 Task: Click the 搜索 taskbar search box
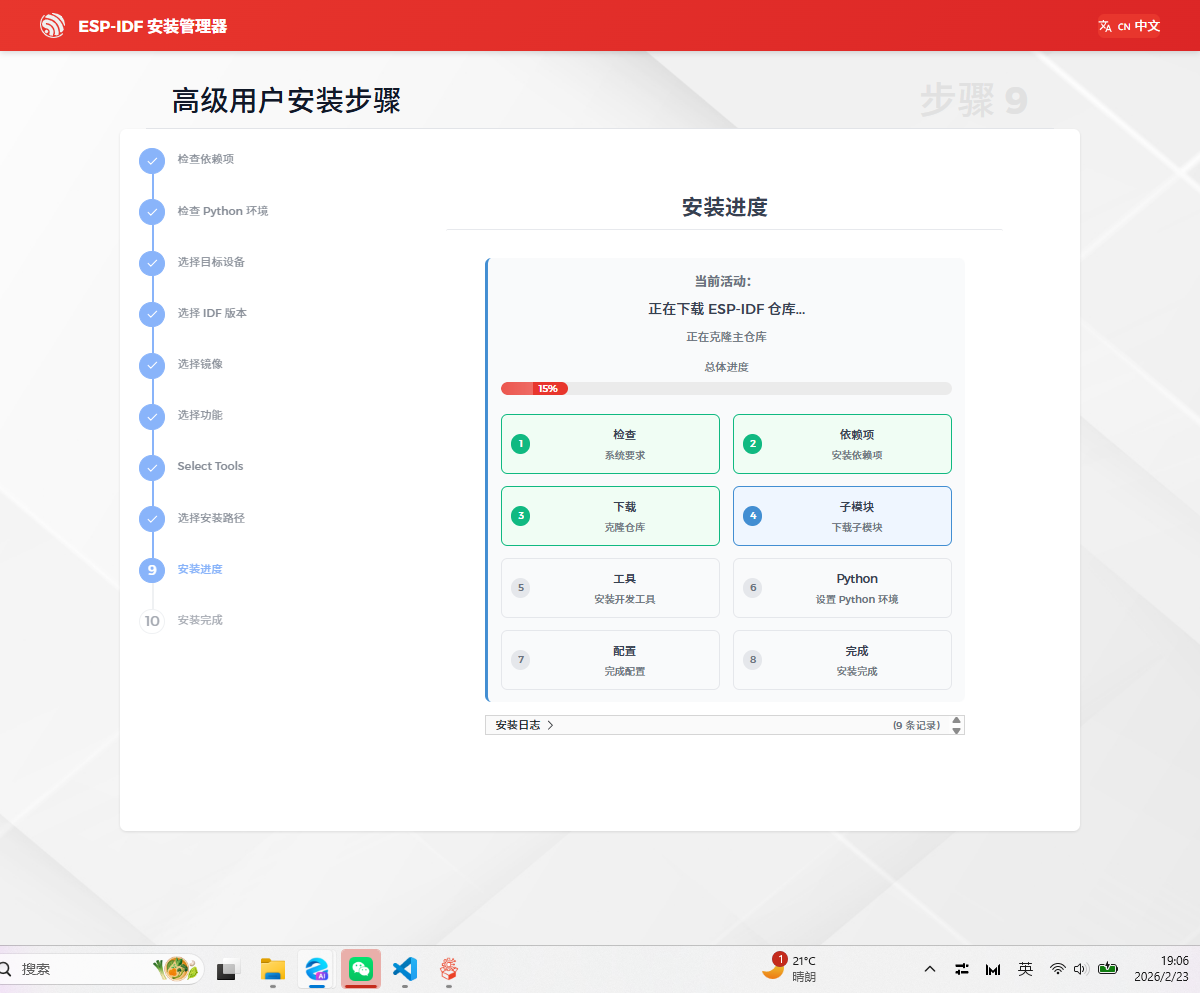102,969
